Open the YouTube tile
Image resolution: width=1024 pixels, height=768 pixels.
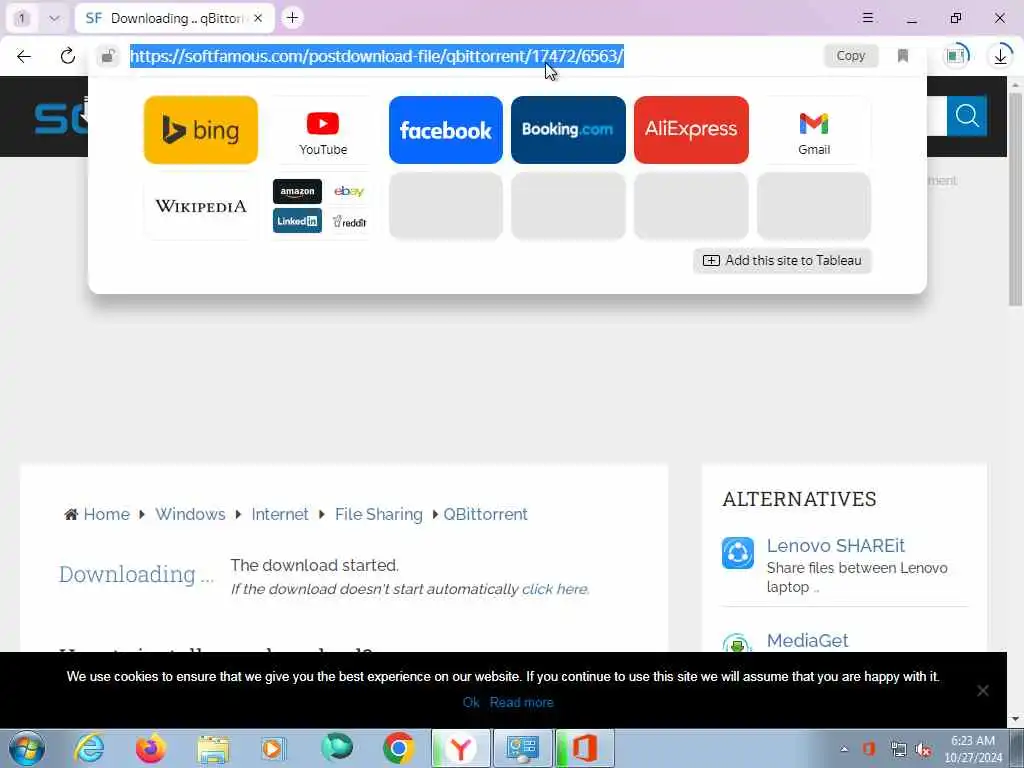tap(323, 130)
